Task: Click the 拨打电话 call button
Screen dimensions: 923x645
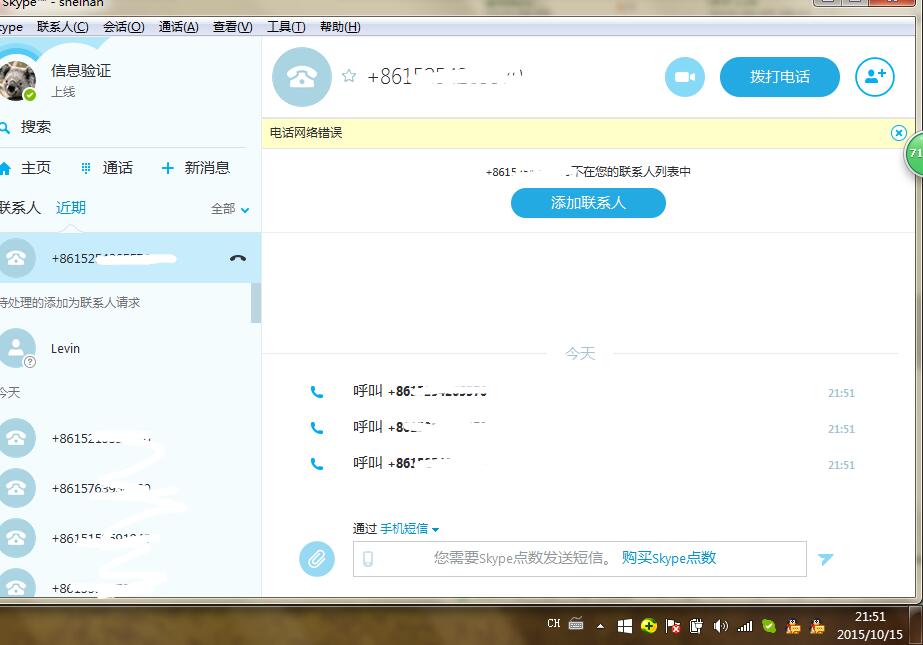Action: tap(779, 76)
